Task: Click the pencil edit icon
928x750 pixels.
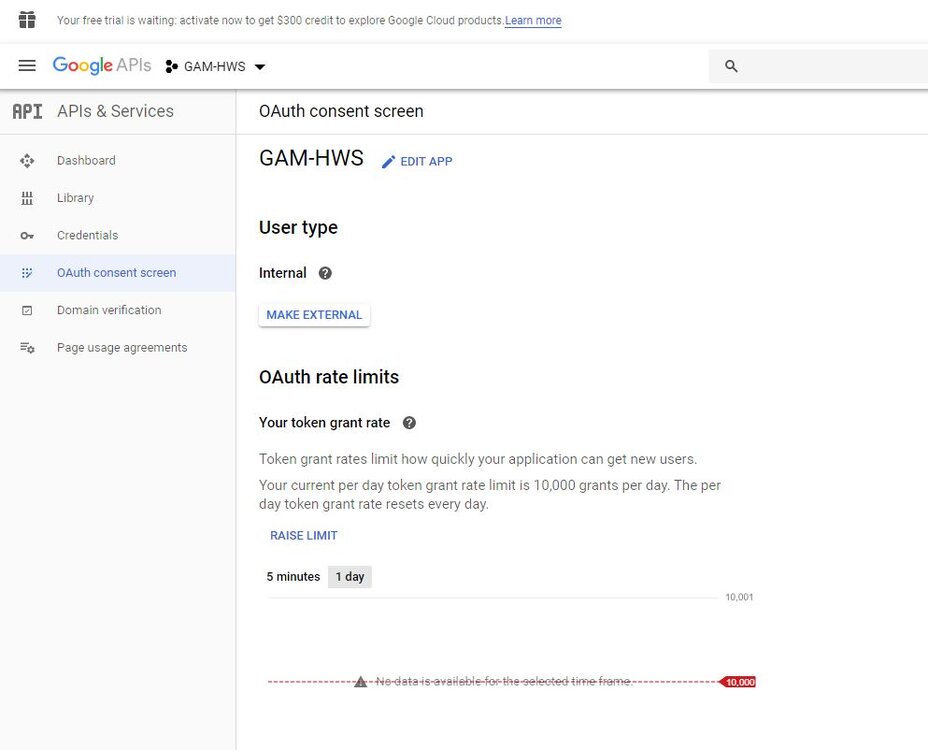Action: pos(388,162)
